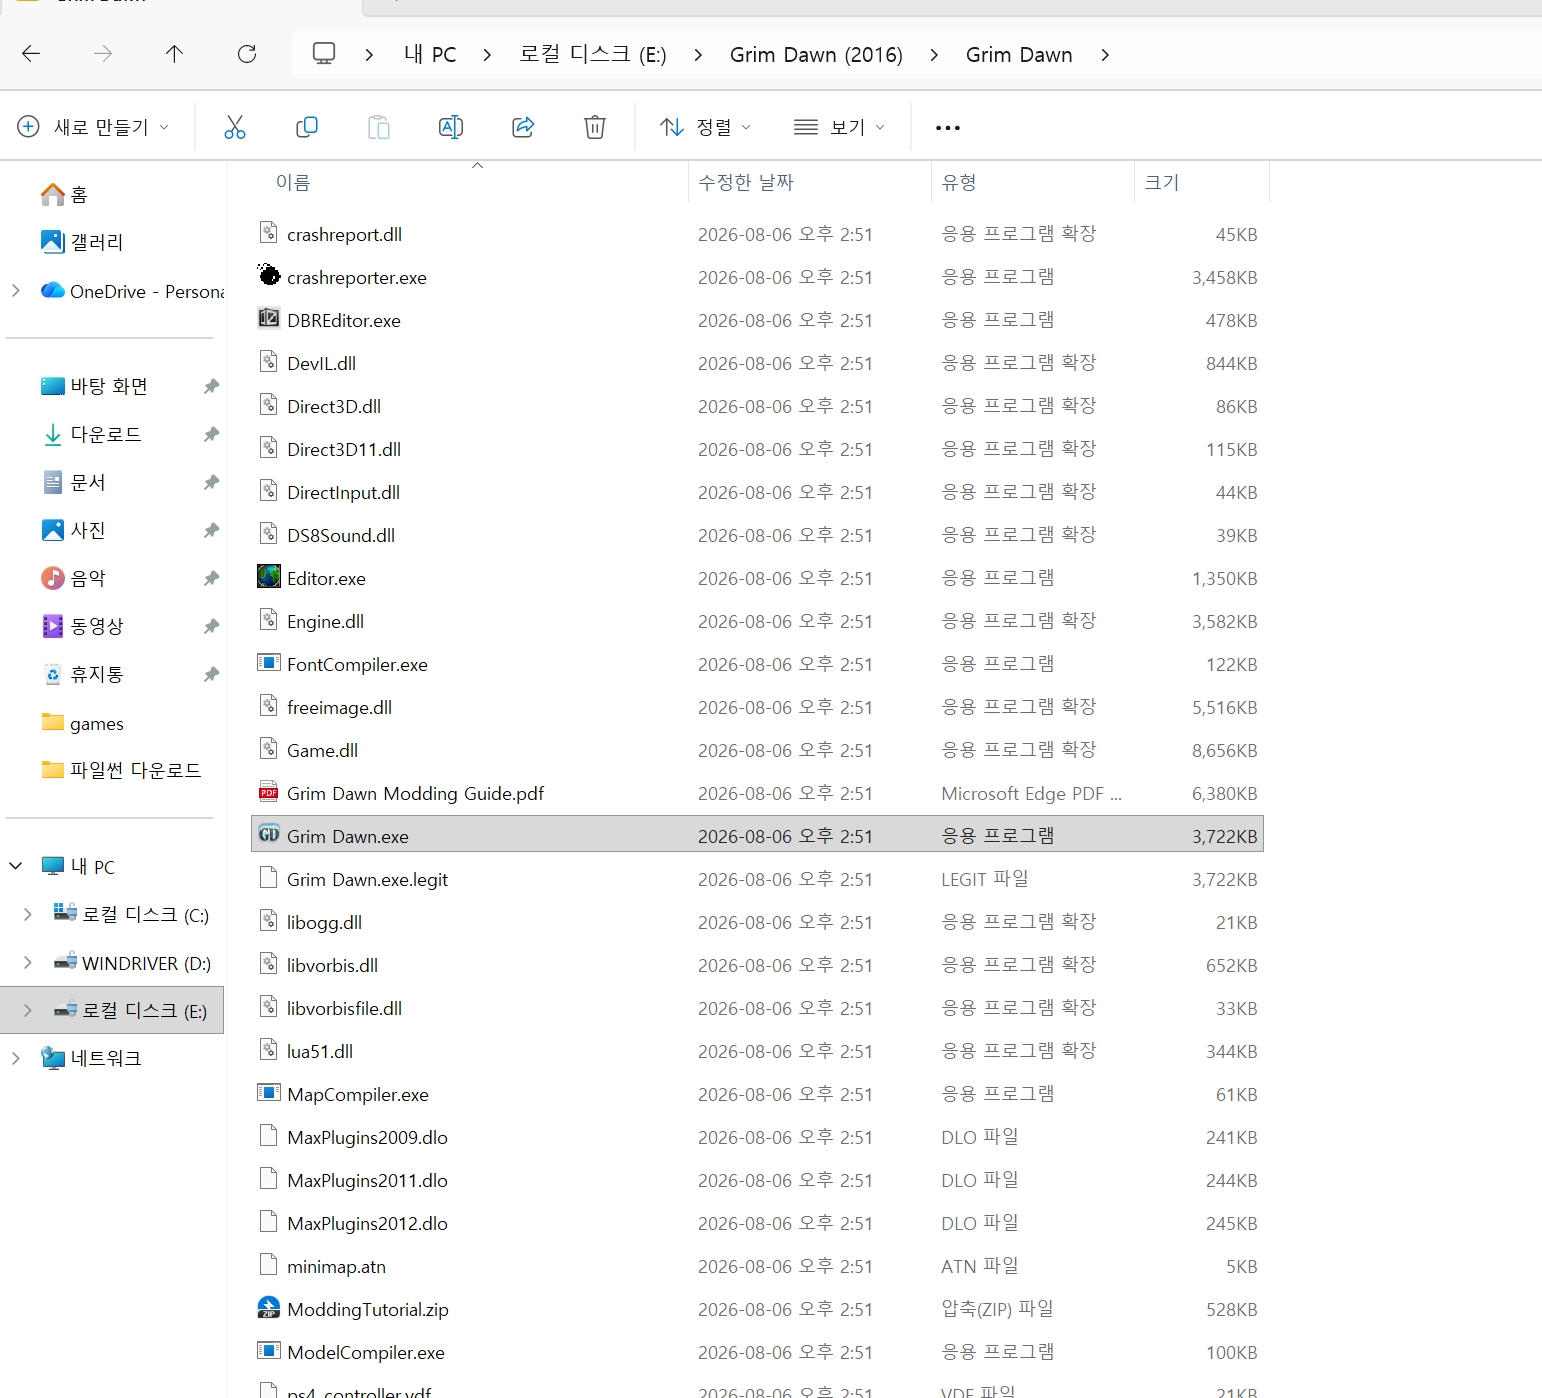Open the more options ellipsis menu

coord(948,128)
